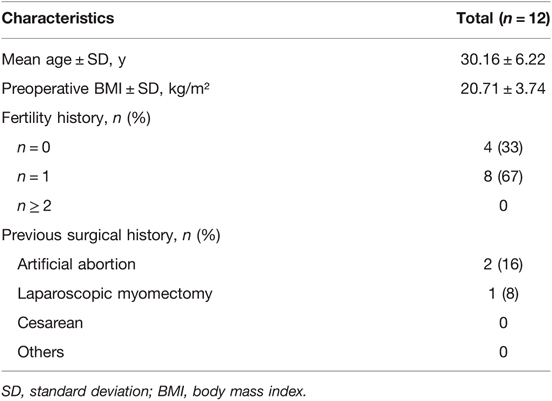Select the value 20.71 ± 3.74
This screenshot has height=401, width=552.
tap(503, 88)
